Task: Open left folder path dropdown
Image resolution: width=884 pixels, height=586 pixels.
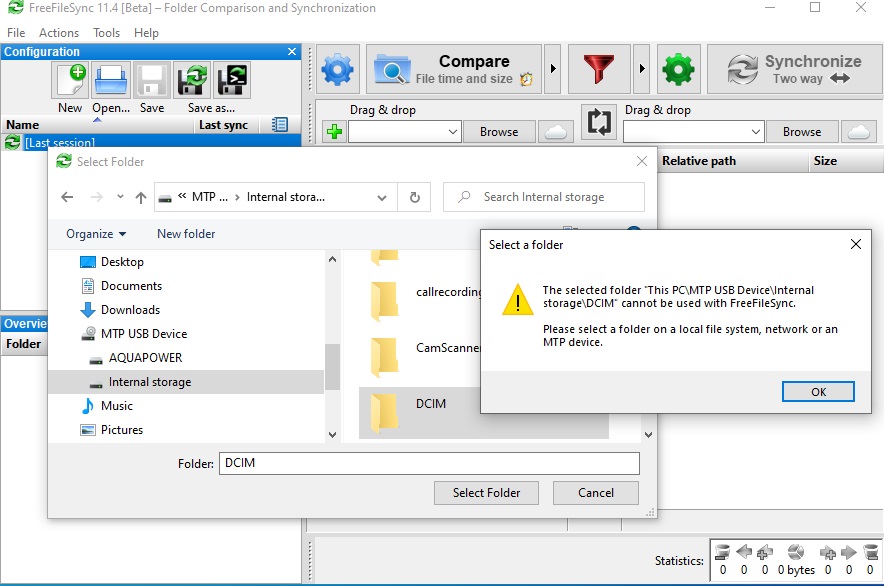Action: [452, 132]
